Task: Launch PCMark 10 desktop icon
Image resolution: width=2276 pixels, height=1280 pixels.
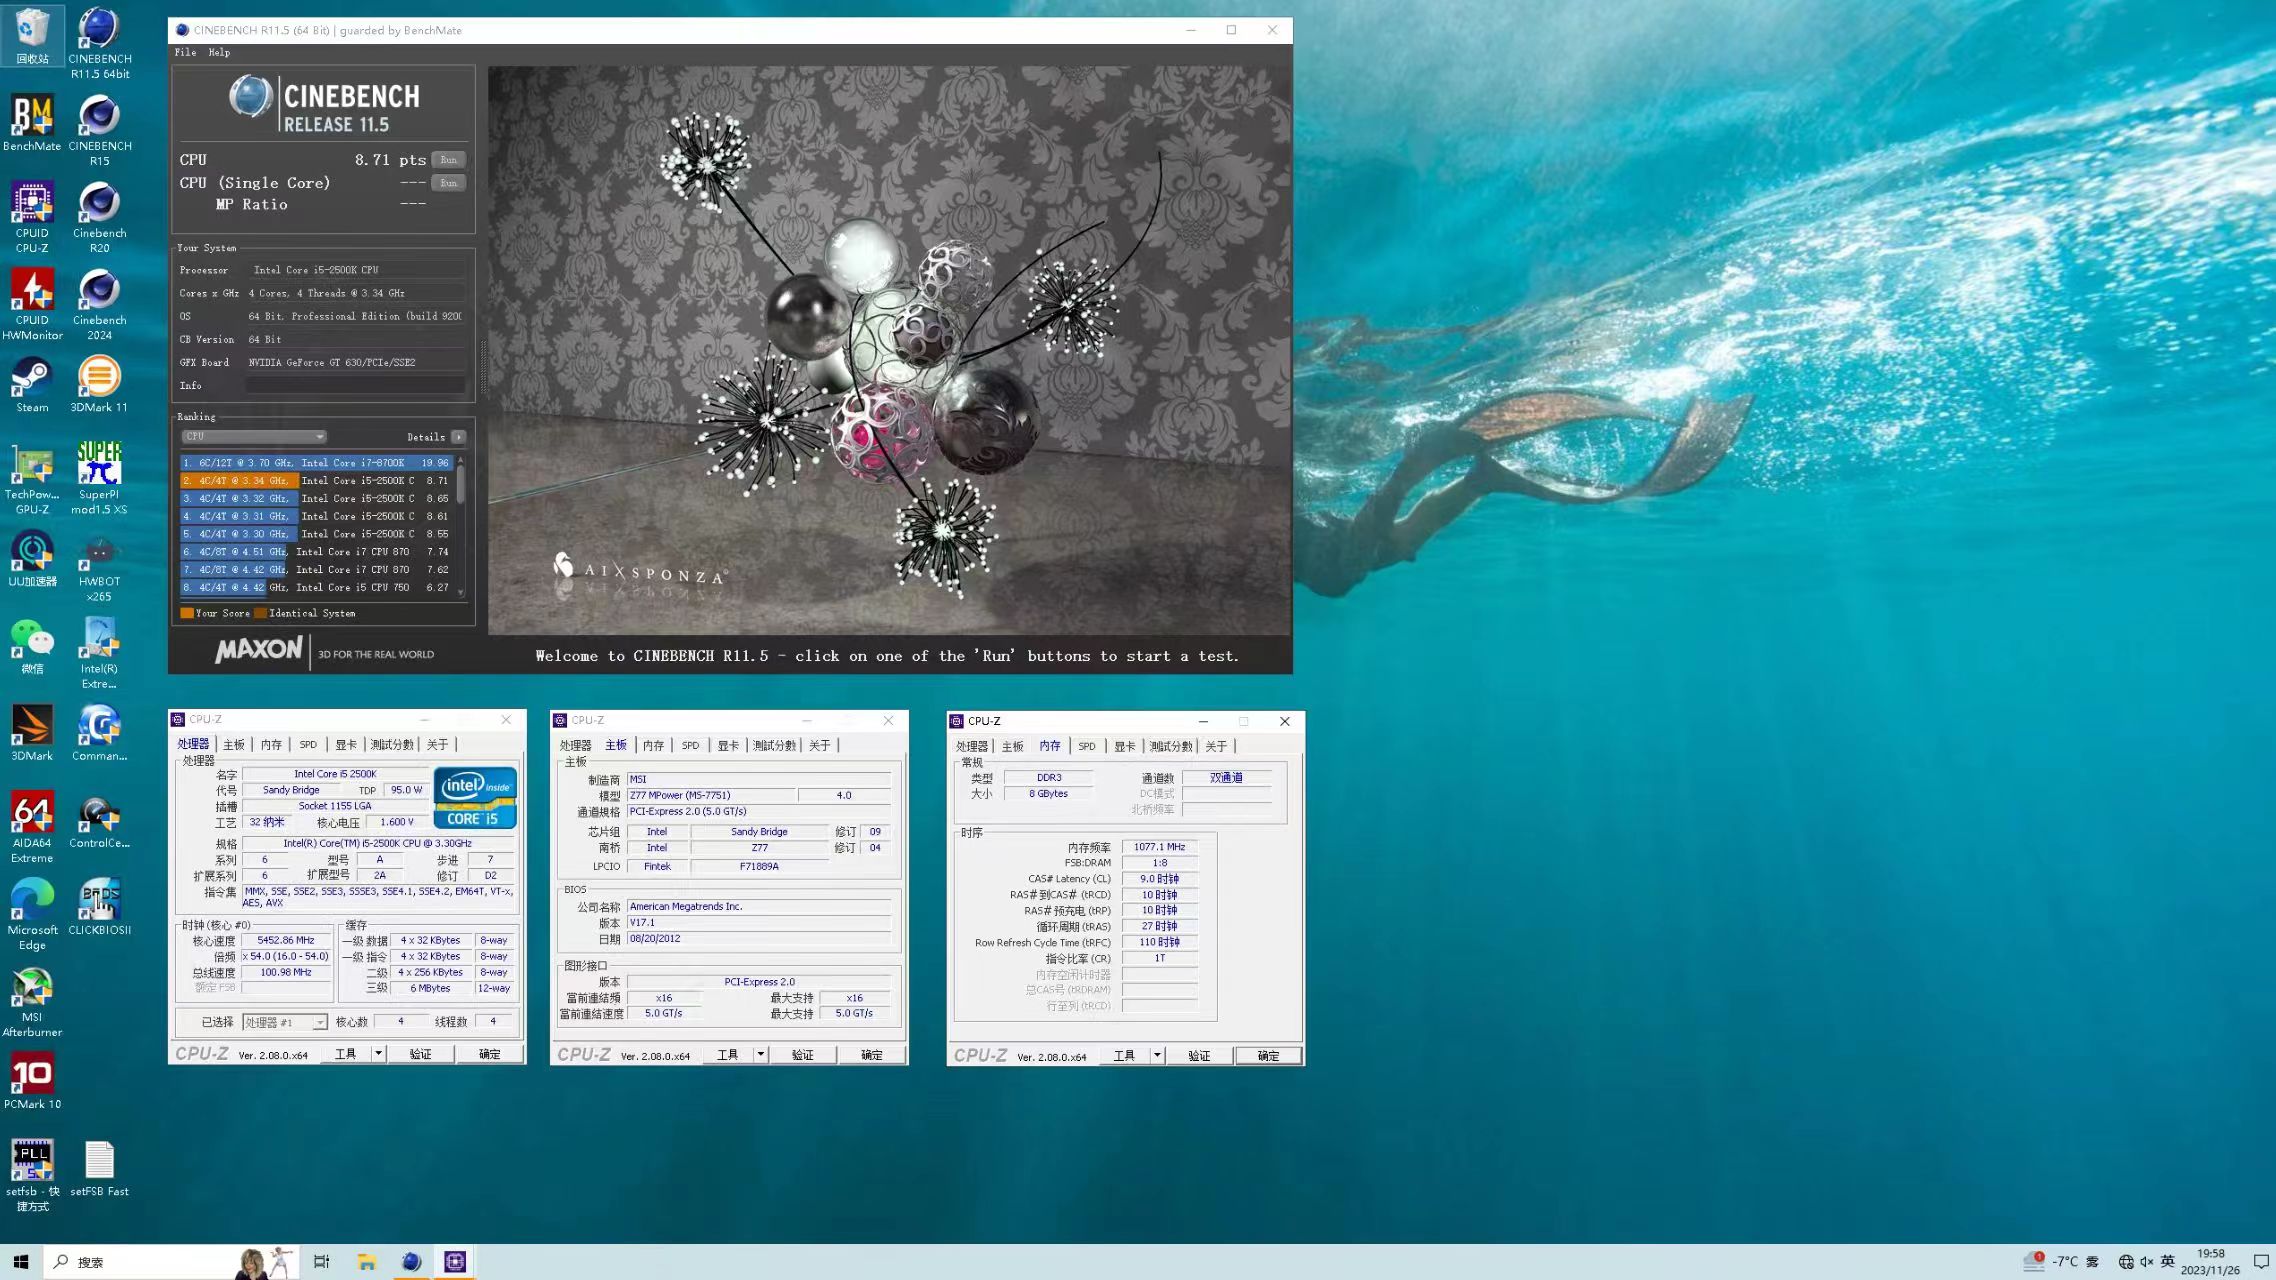Action: click(x=32, y=1081)
